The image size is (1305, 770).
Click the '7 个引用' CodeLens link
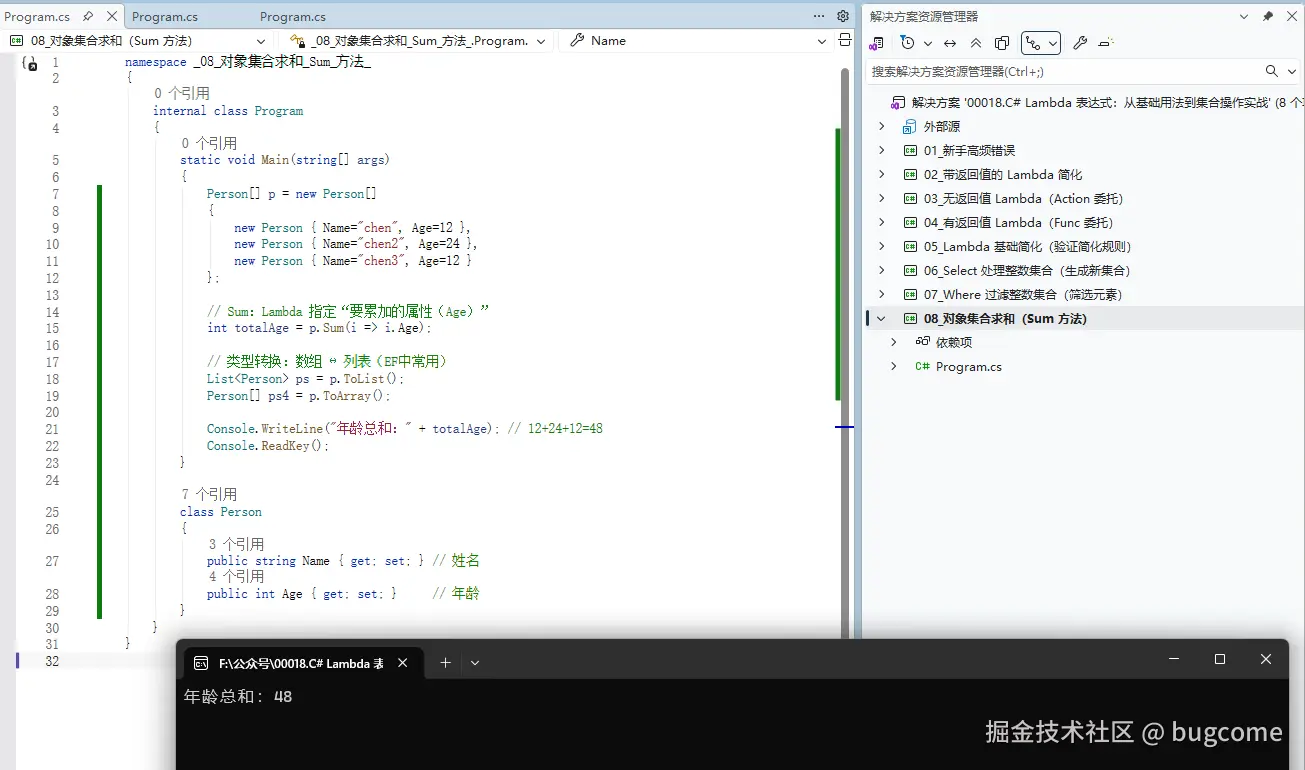pyautogui.click(x=209, y=494)
